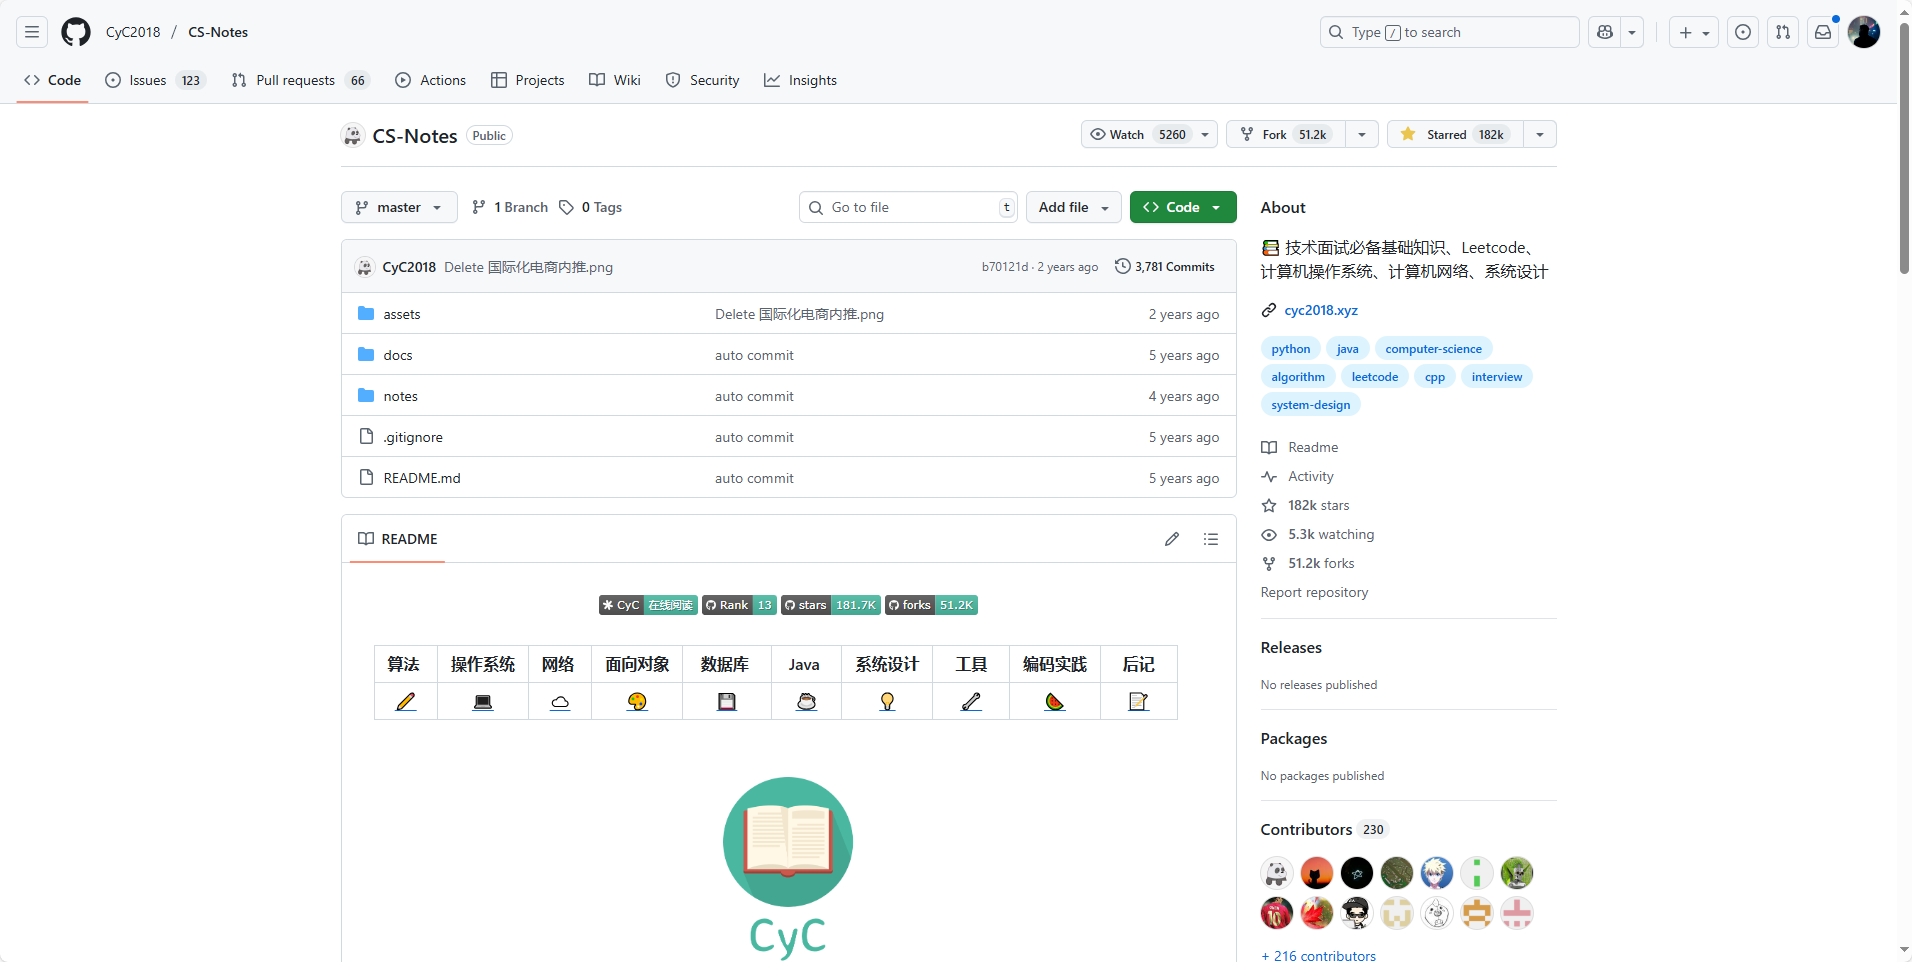Open the pull requests icon in header
Viewport: 1912px width, 962px height.
tap(1783, 32)
